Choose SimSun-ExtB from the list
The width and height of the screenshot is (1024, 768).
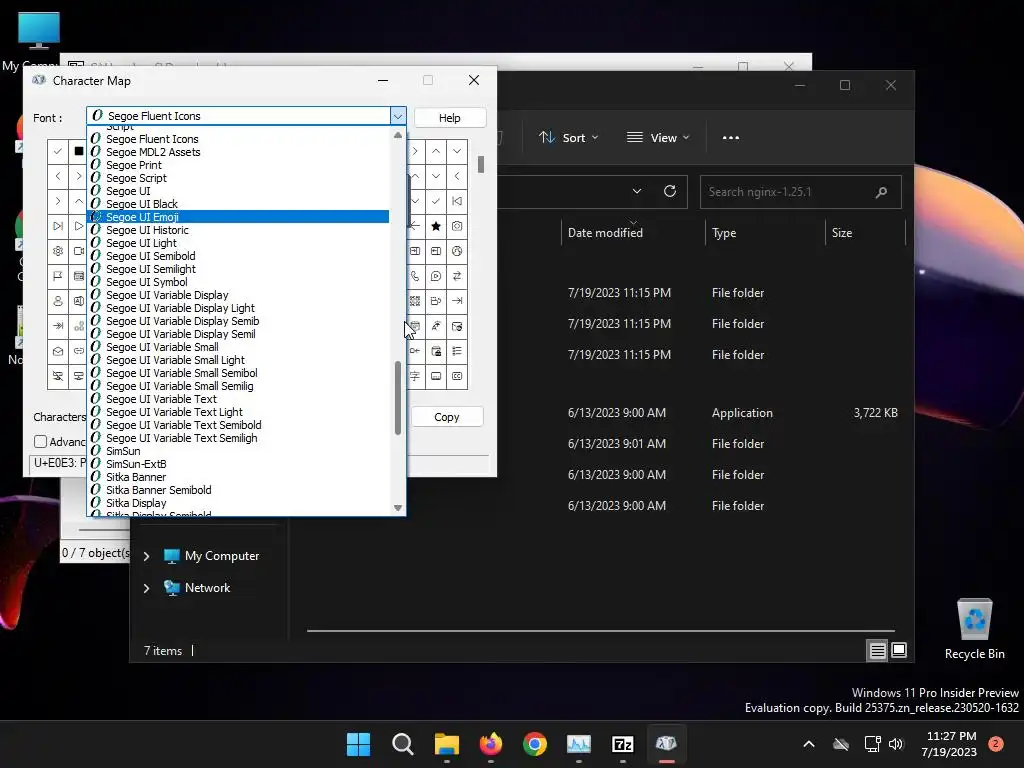pos(238,464)
